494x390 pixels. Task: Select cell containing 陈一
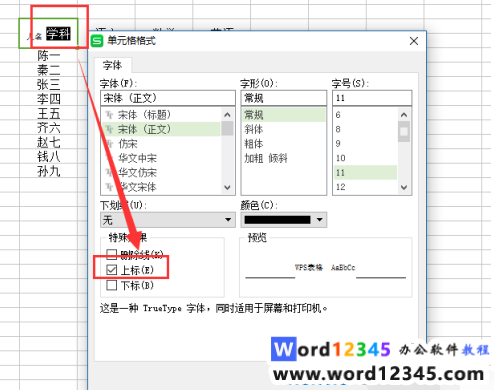coord(49,56)
